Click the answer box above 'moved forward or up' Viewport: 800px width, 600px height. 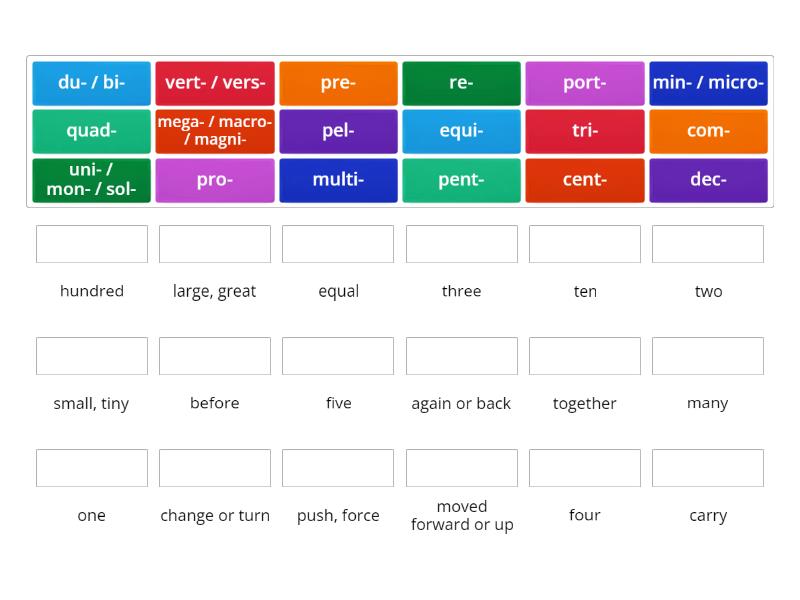(461, 467)
